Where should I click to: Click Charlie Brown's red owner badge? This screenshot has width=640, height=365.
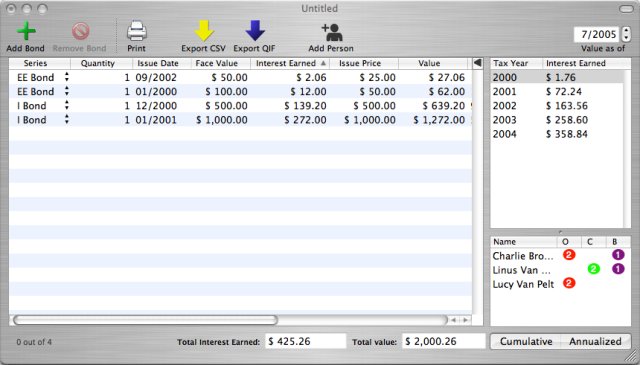pyautogui.click(x=569, y=255)
